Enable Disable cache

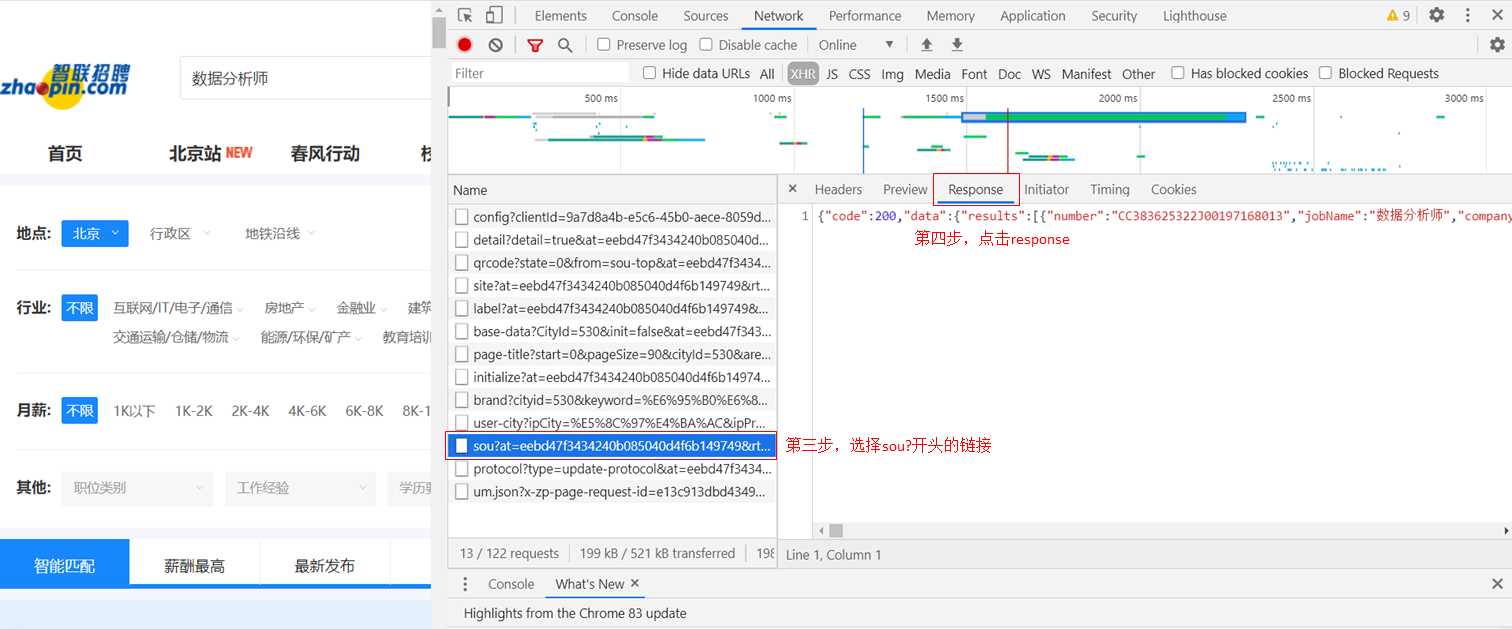706,44
